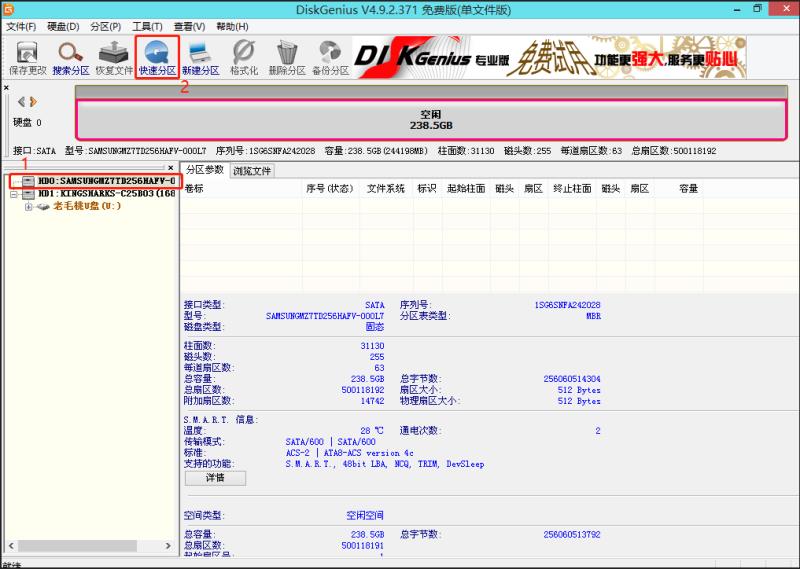Launch Recover Files (恢复文件) tool
The image size is (800, 569).
pyautogui.click(x=114, y=58)
